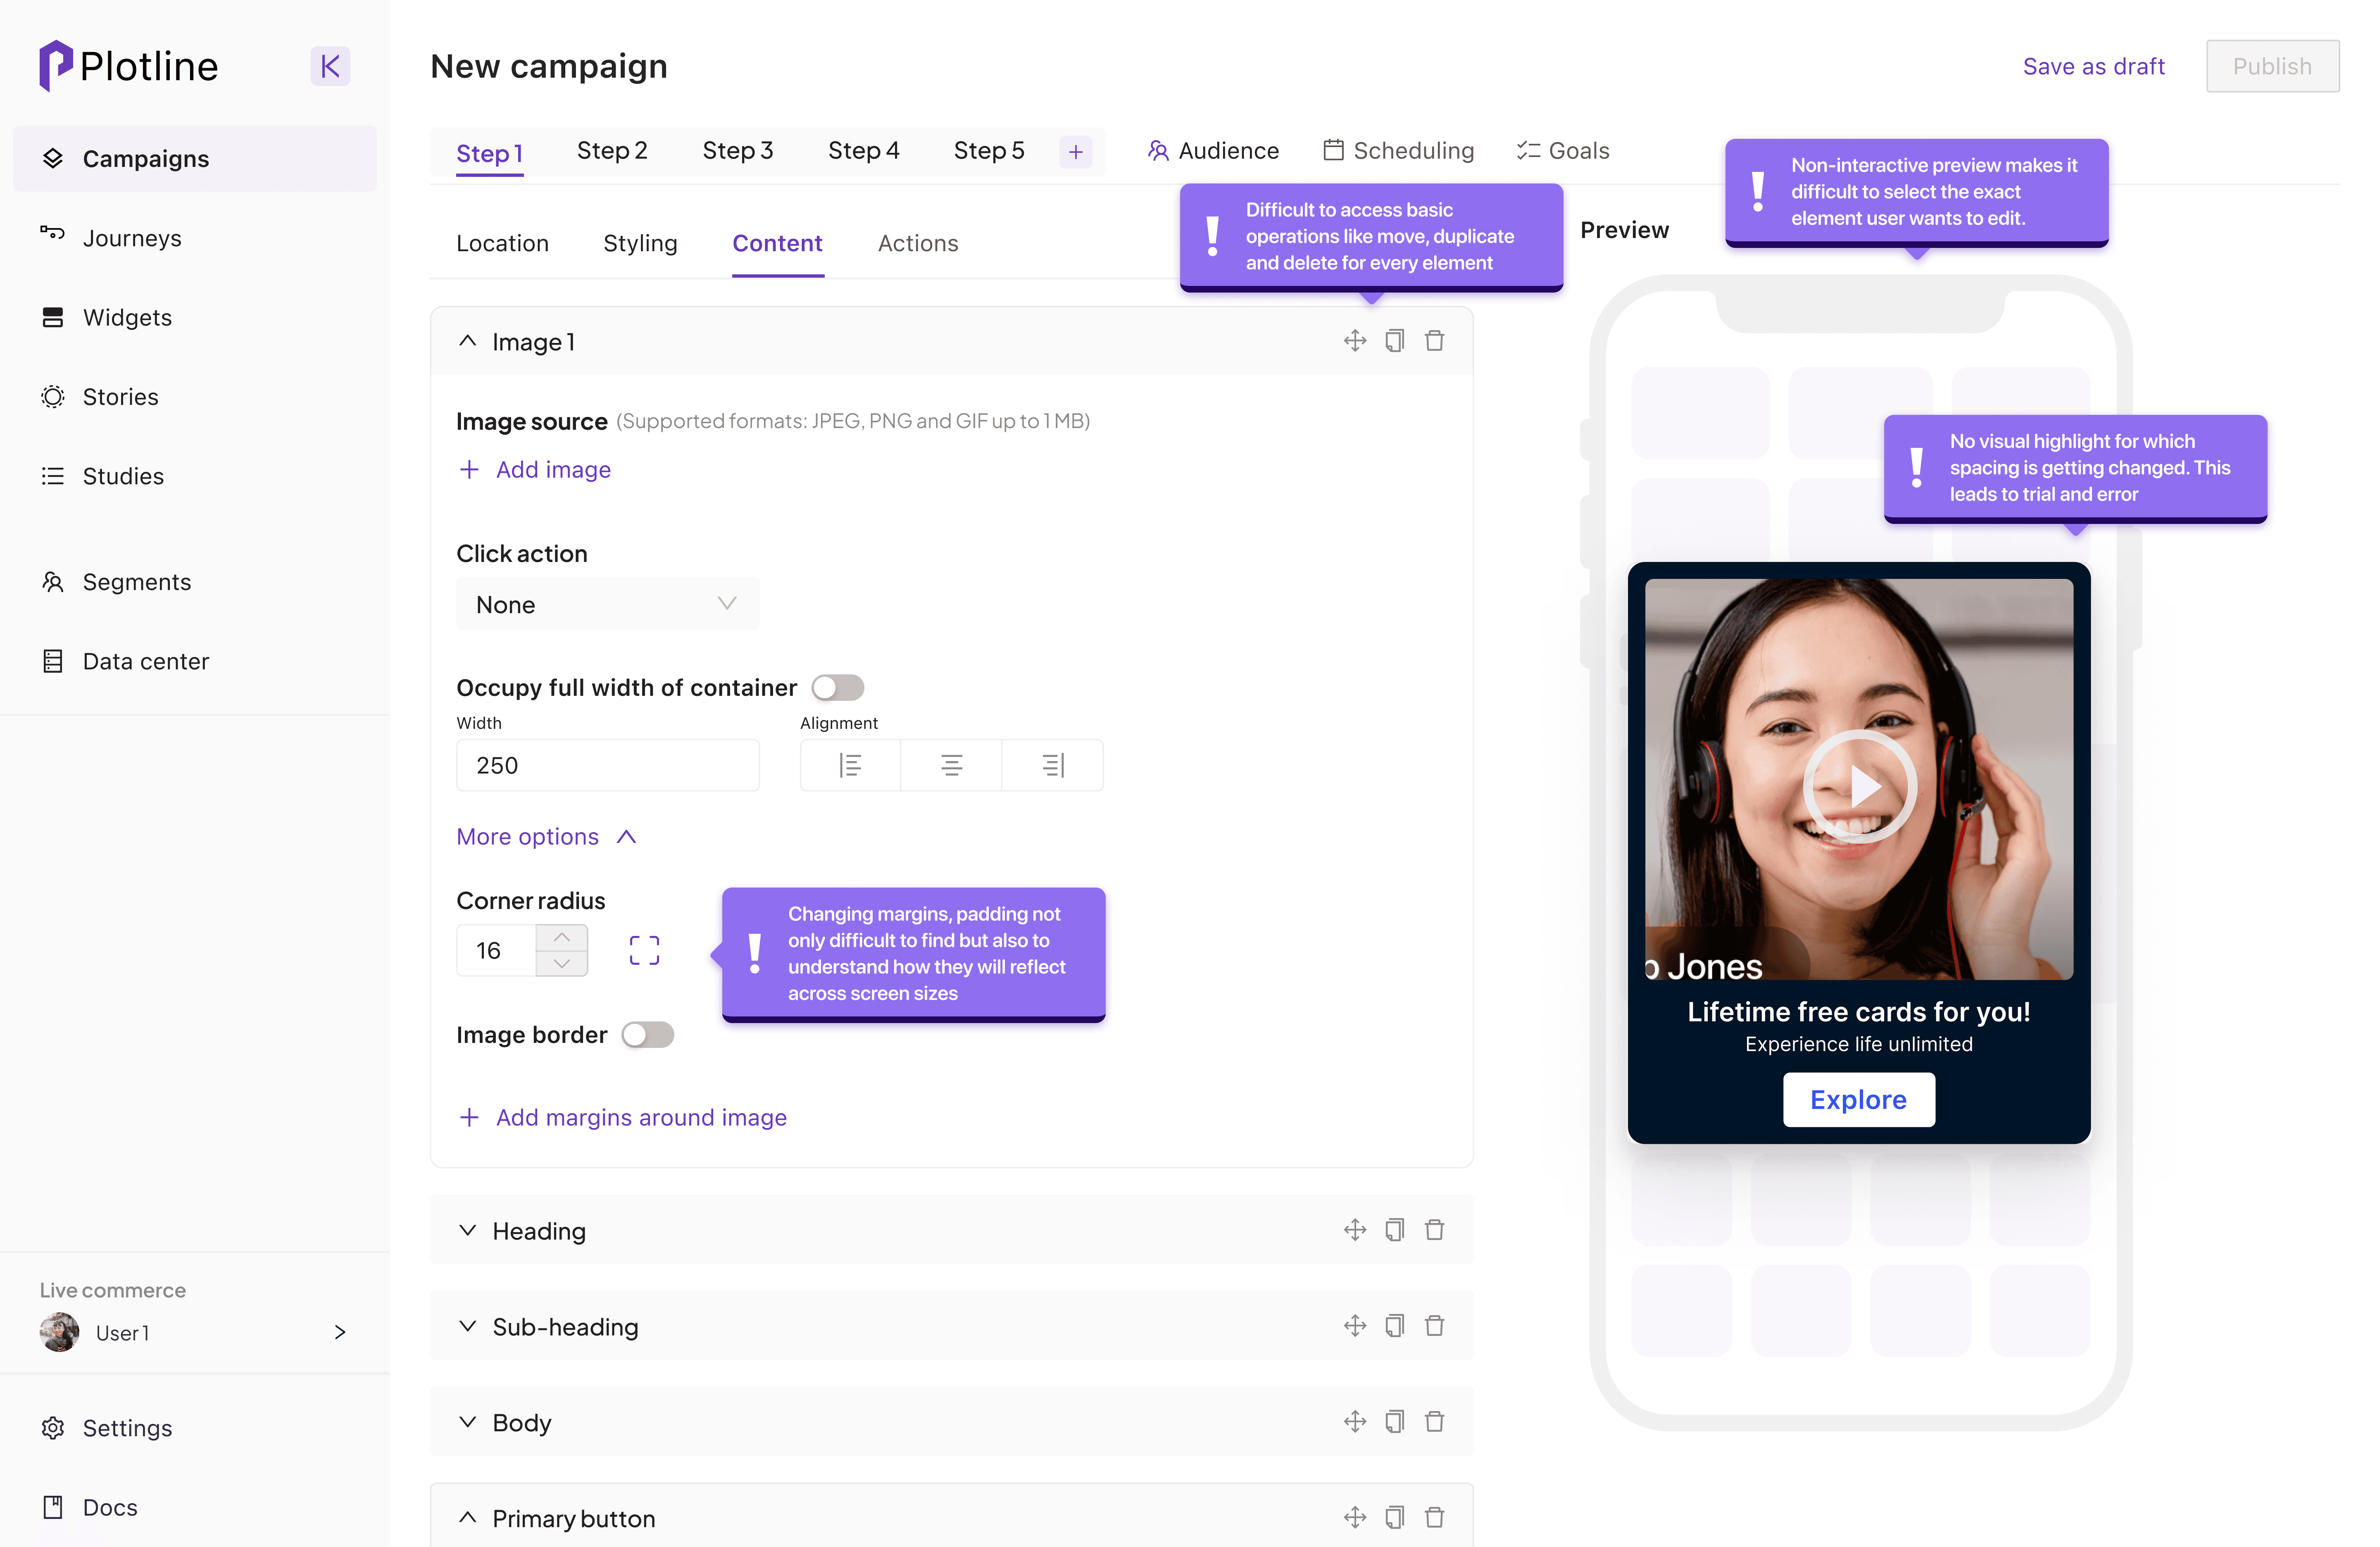Open the Click action dropdown

(607, 604)
